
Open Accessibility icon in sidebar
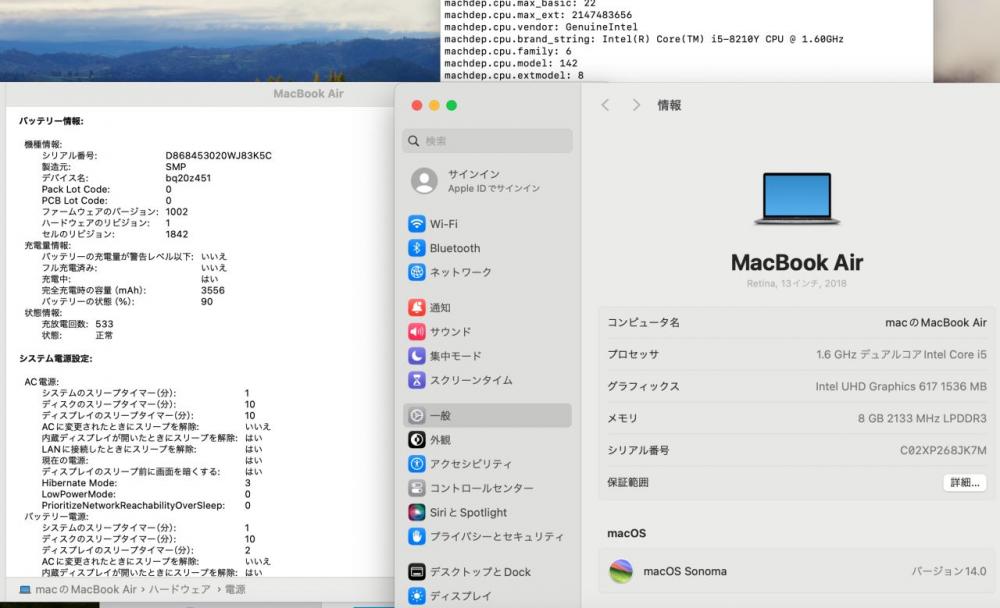pyautogui.click(x=416, y=464)
